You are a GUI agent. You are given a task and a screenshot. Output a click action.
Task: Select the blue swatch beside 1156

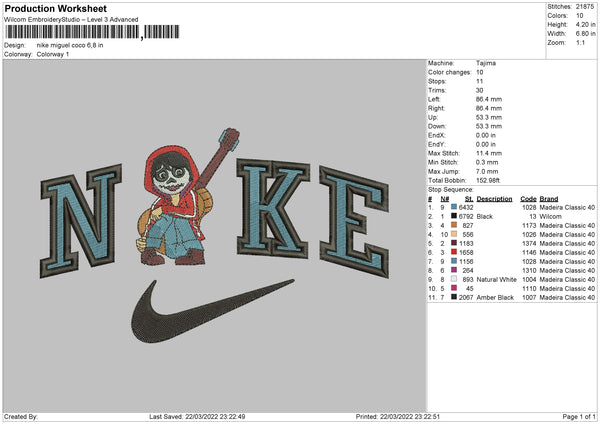coord(454,261)
